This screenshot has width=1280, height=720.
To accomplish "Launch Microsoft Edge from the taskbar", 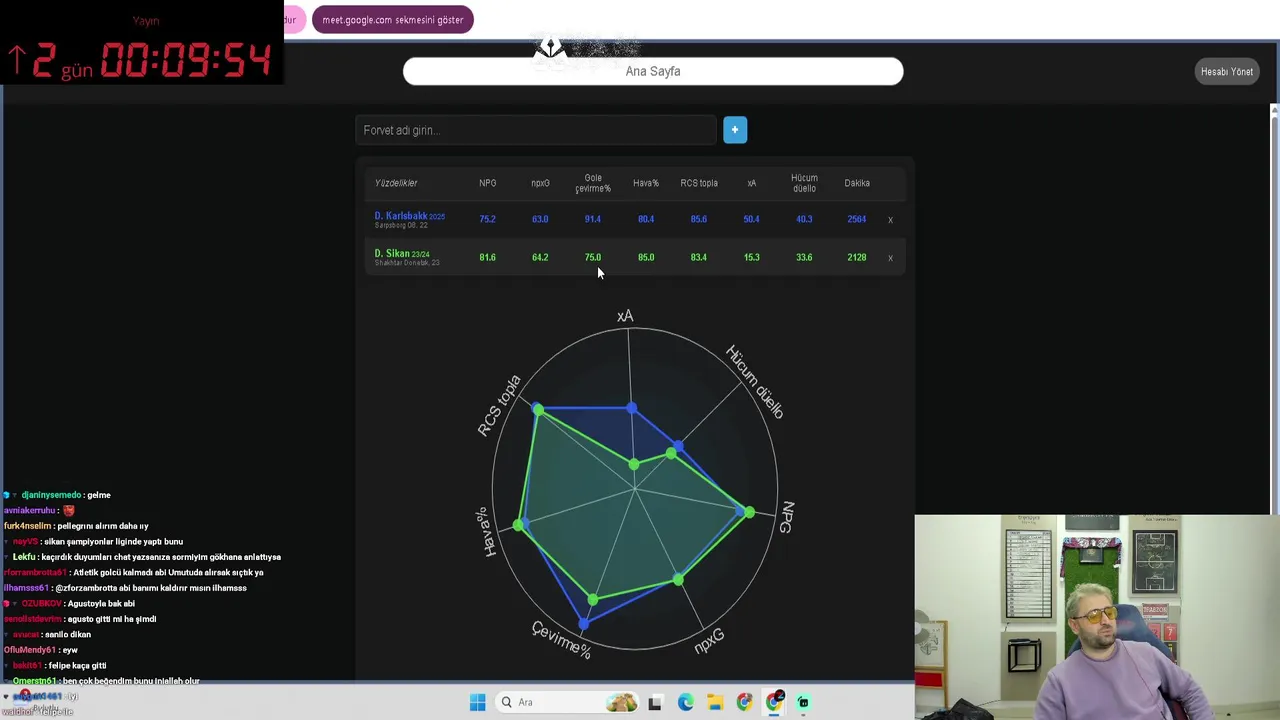I will click(x=685, y=703).
